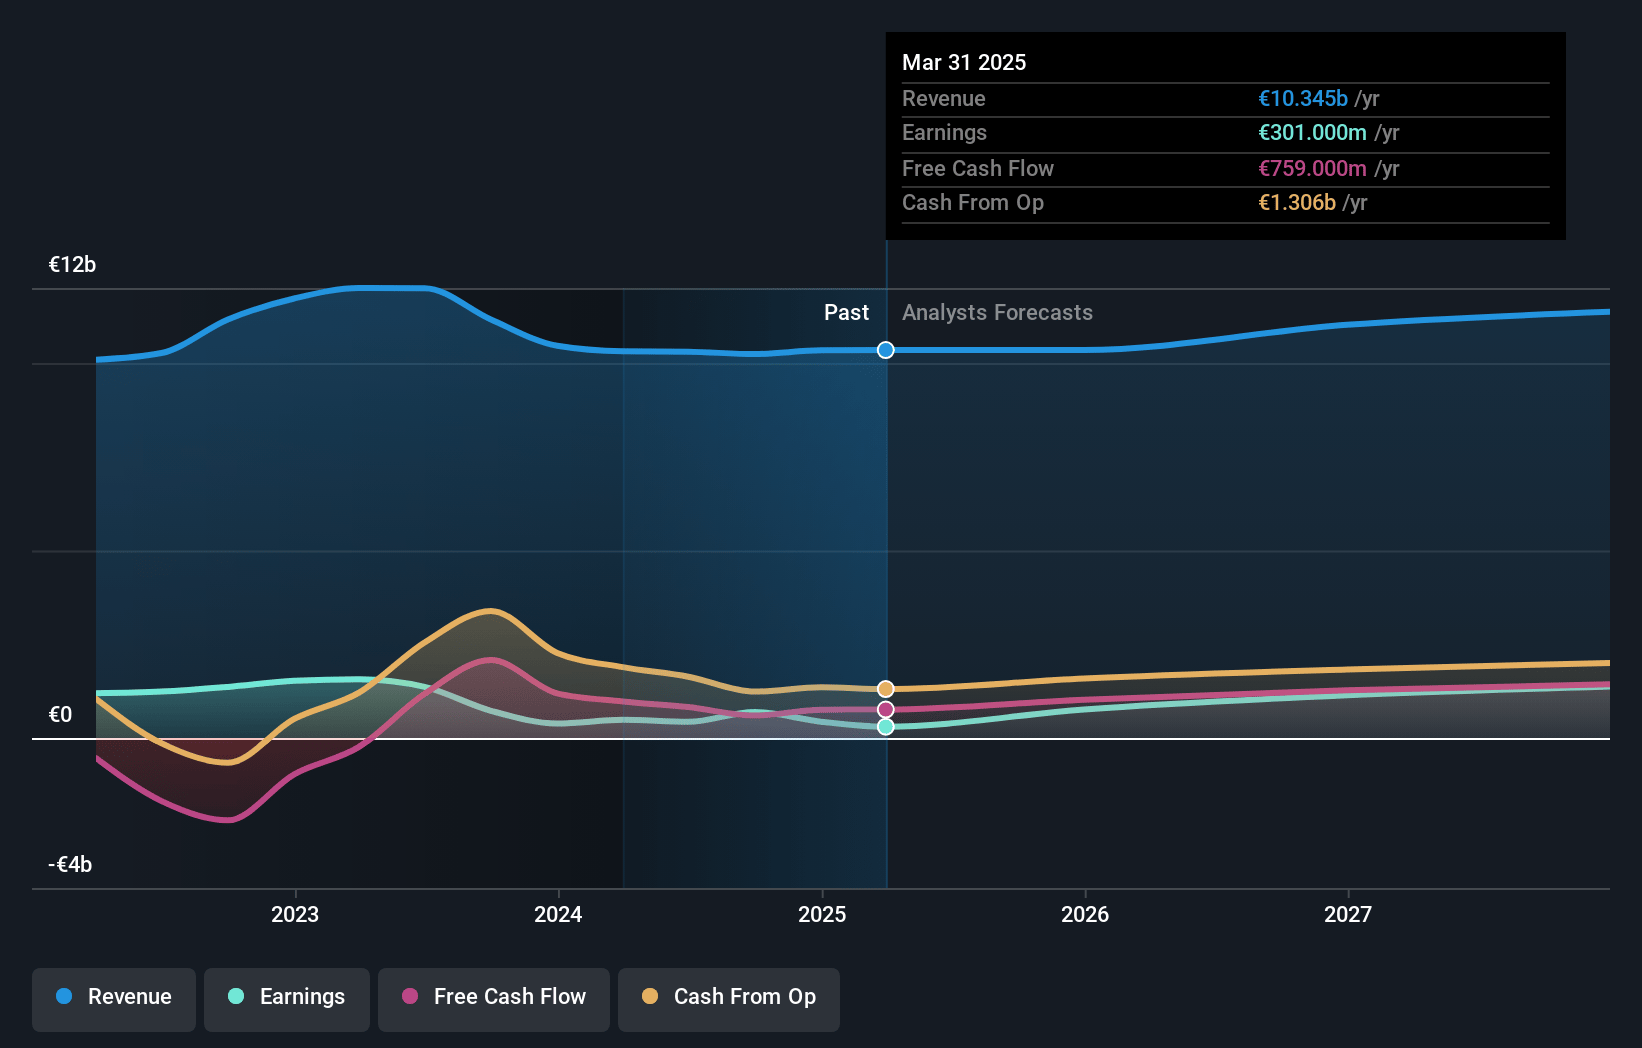1642x1048 pixels.
Task: Click the €10.345b revenue value in tooltip
Action: click(1303, 99)
